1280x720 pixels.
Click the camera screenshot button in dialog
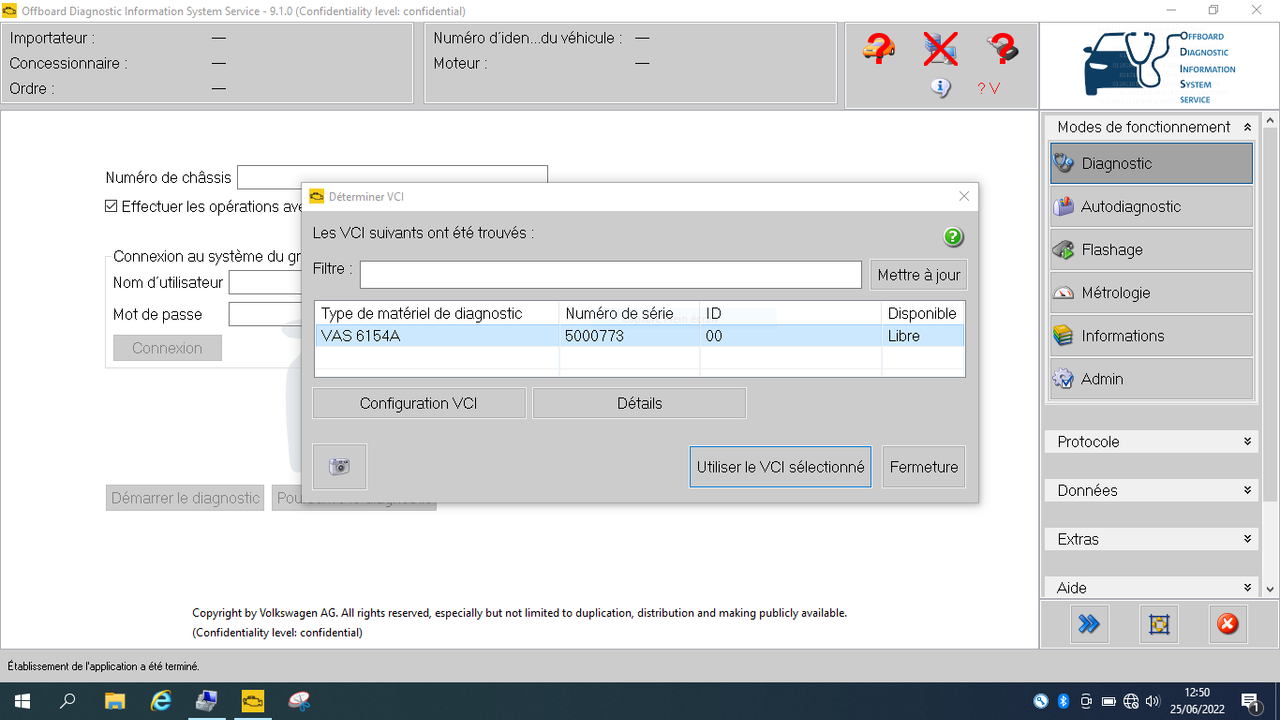(340, 467)
